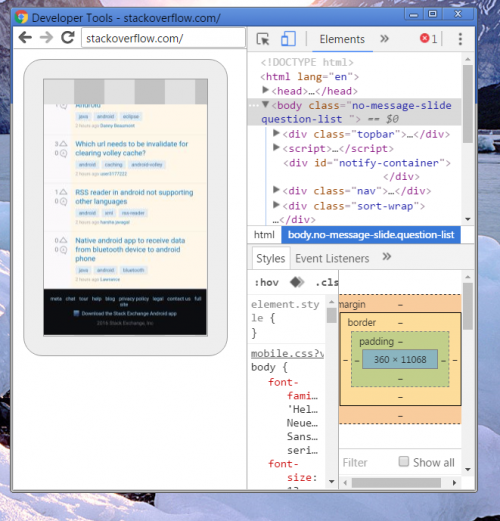Click the 360 × 11068 content box
Image resolution: width=500 pixels, height=521 pixels.
(400, 359)
